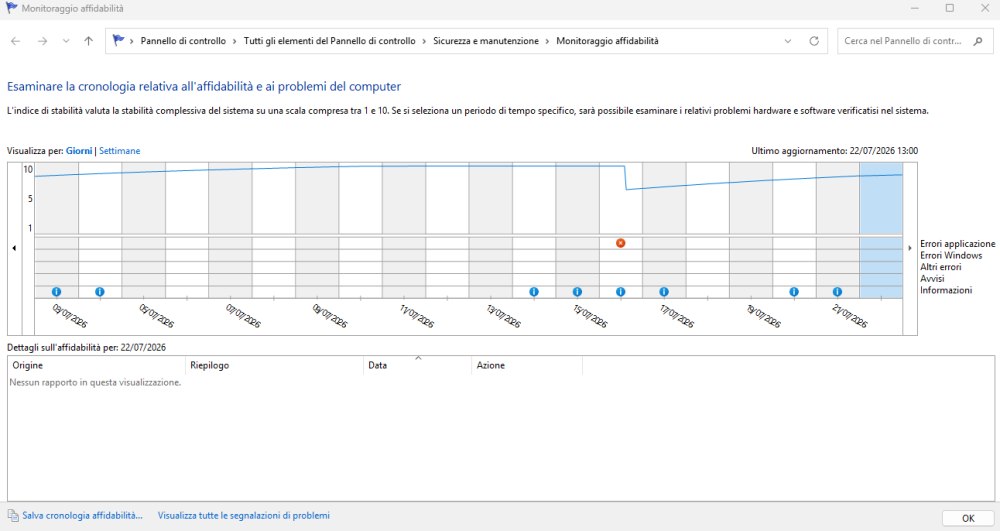Open the recent locations chevron
Viewport: 1000px width, 531px height.
(x=66, y=41)
